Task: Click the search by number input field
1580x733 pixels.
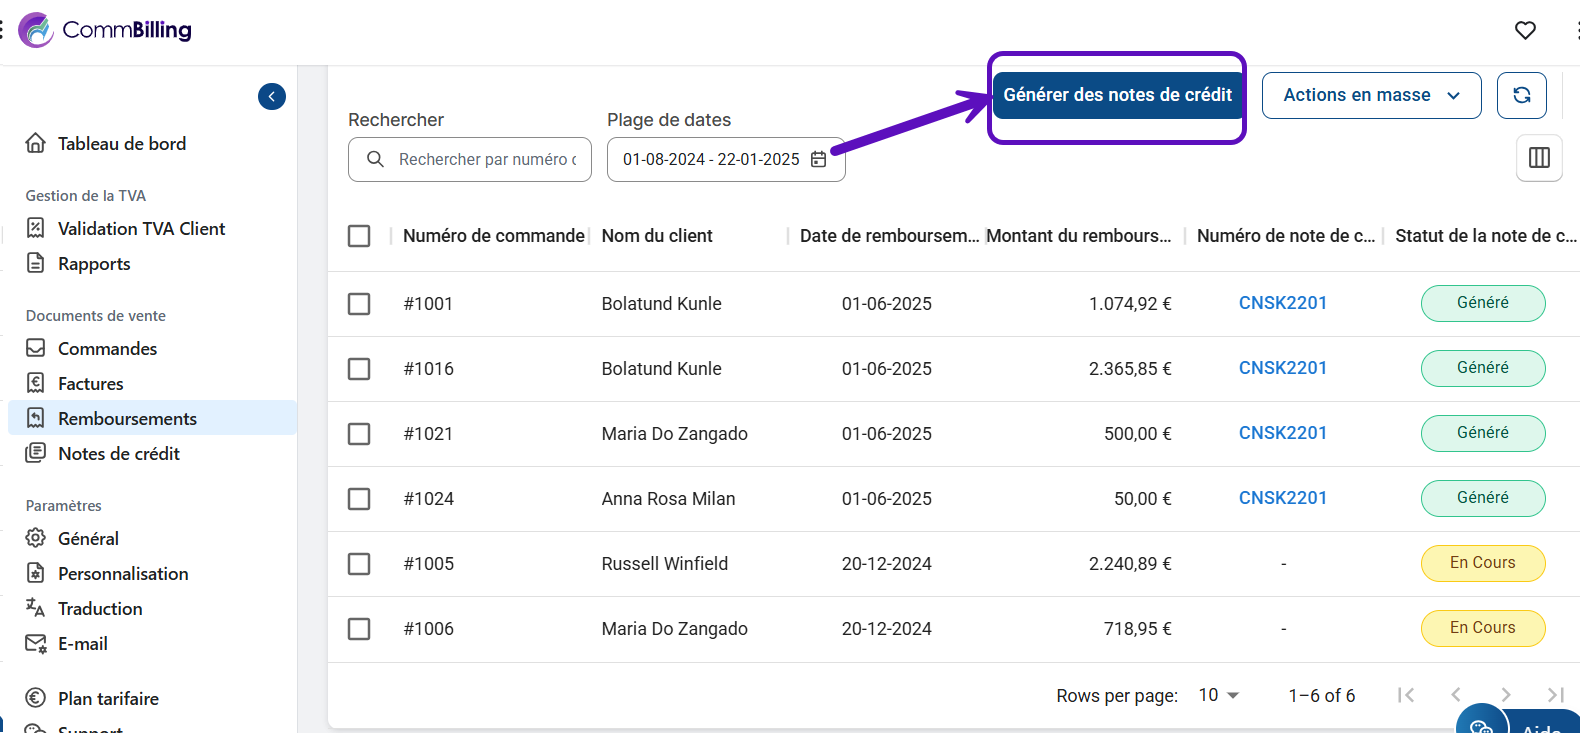Action: coord(485,159)
